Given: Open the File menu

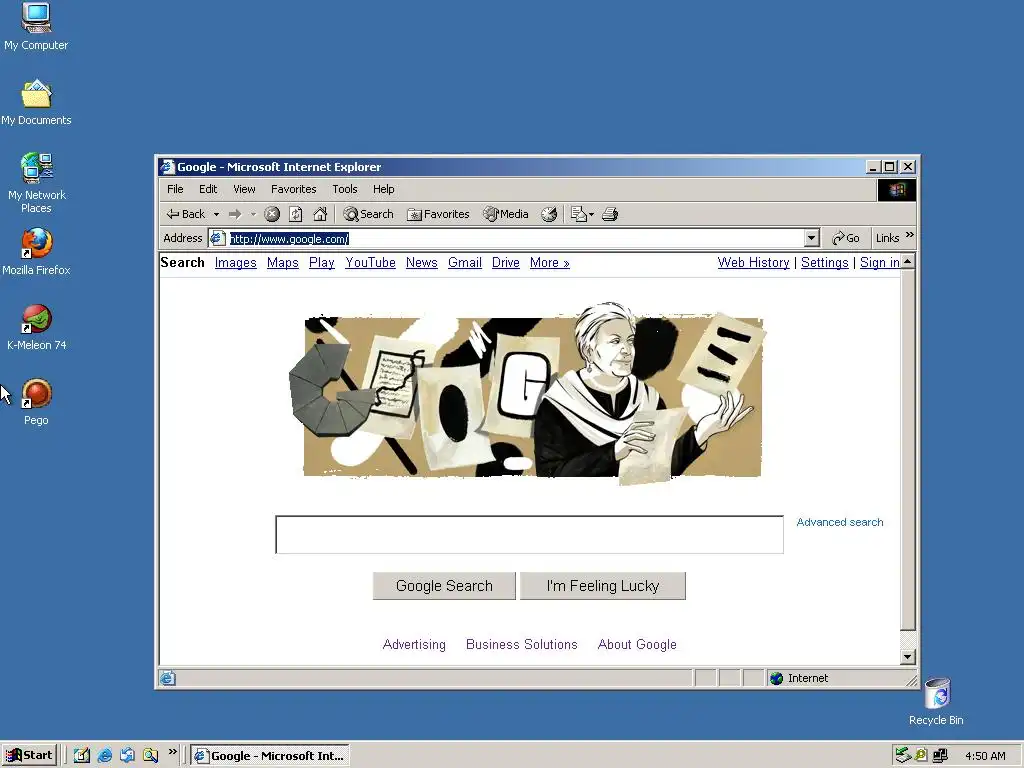Looking at the screenshot, I should click(x=175, y=189).
